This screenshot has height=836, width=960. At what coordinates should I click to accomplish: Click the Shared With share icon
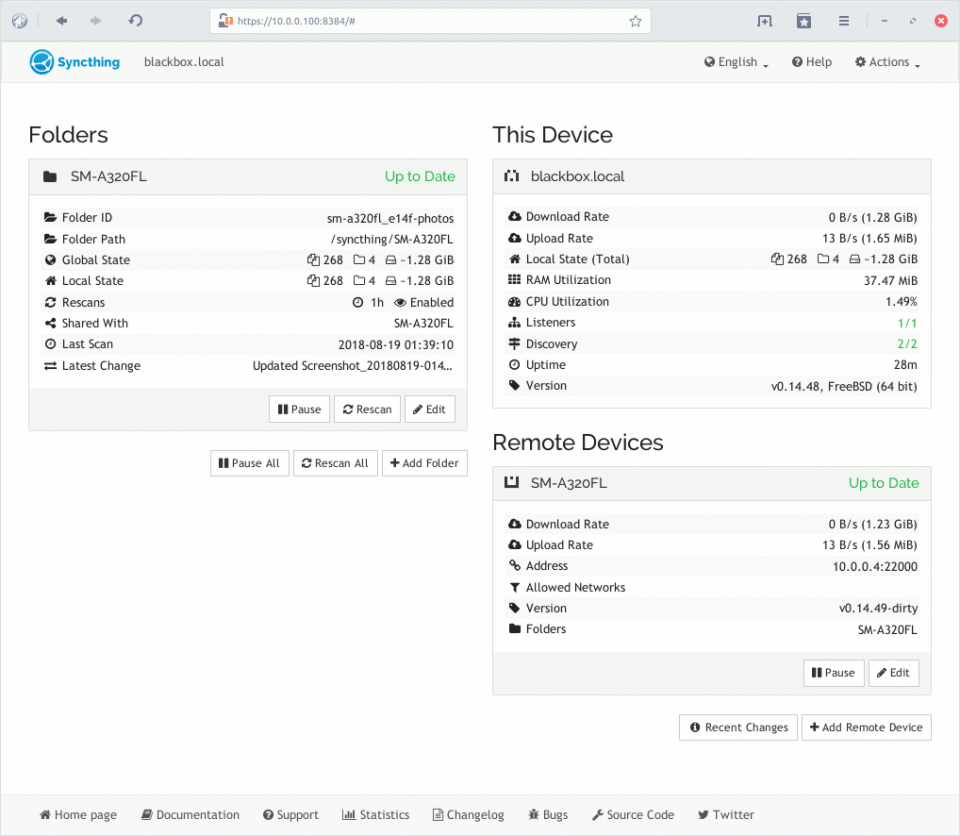[x=51, y=323]
